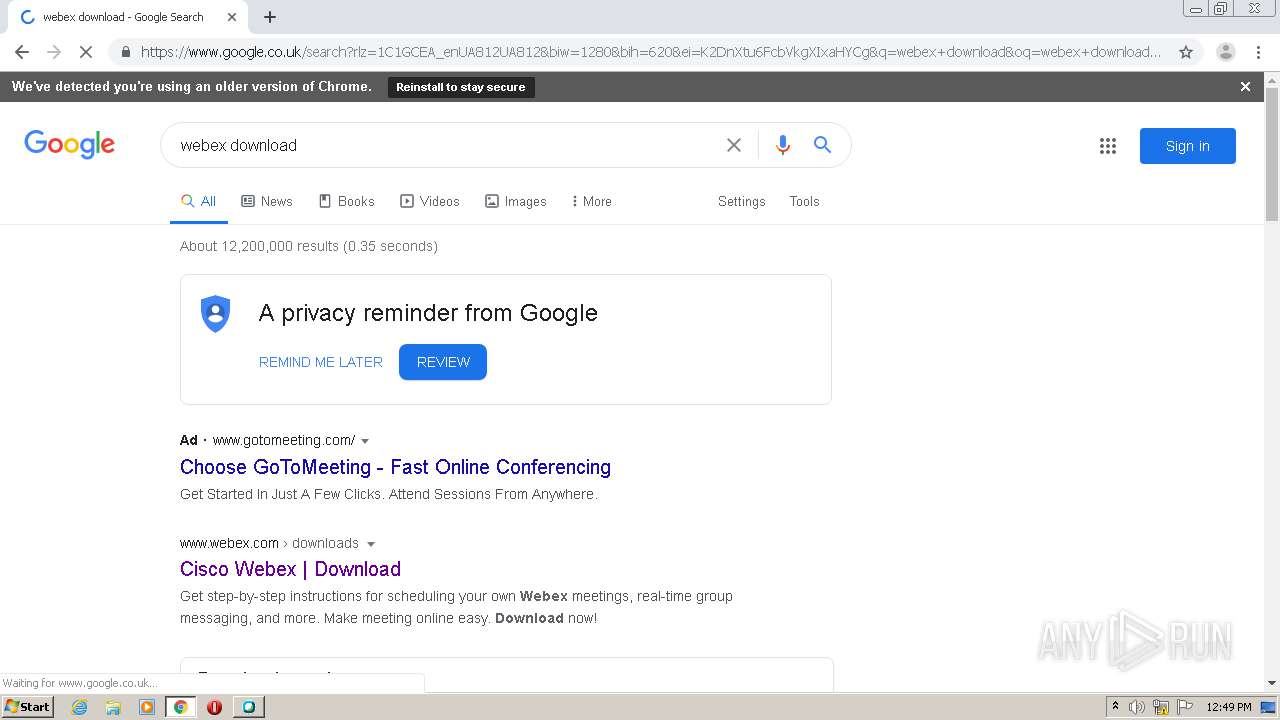Open Chrome three-dot menu
Image resolution: width=1280 pixels, height=720 pixels.
coord(1258,52)
